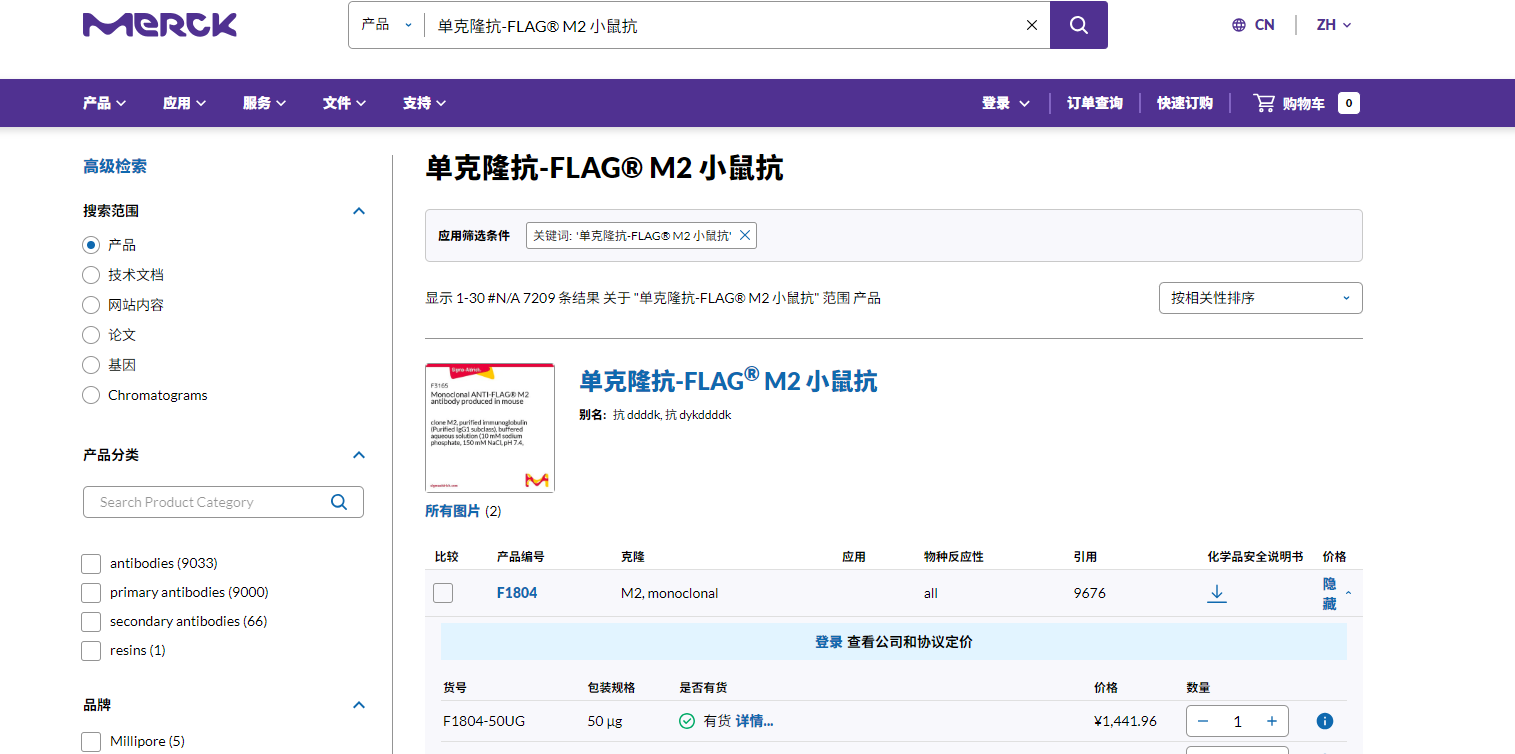Viewport: 1515px width, 754px height.
Task: Check the antibodies (9033) checkbox
Action: point(91,563)
